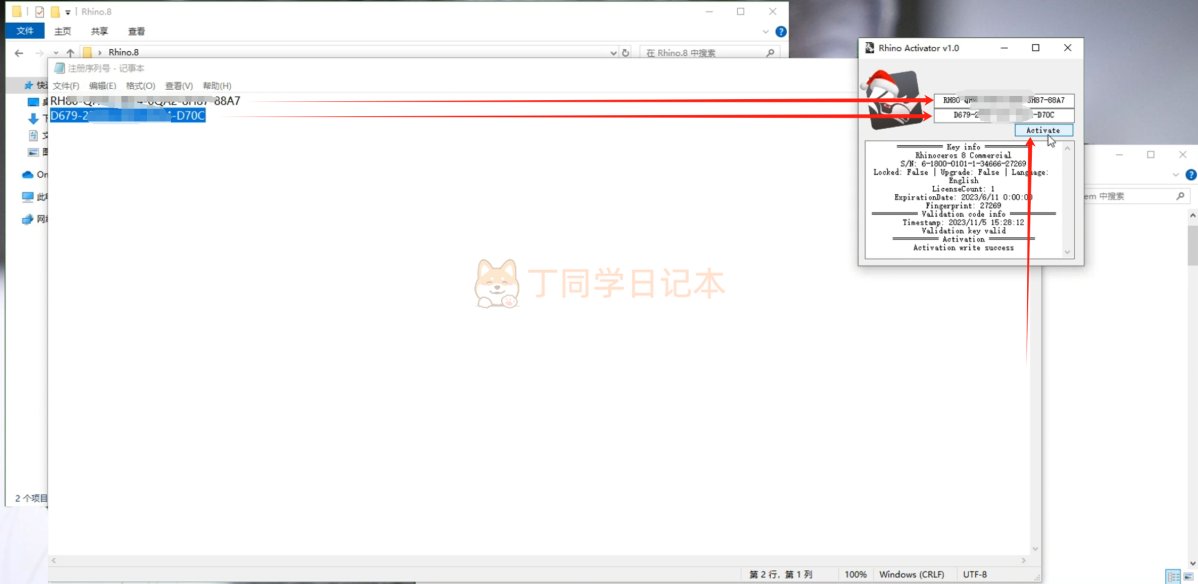
Task: Go forward in Rhino.8 Explorer
Action: (x=40, y=53)
